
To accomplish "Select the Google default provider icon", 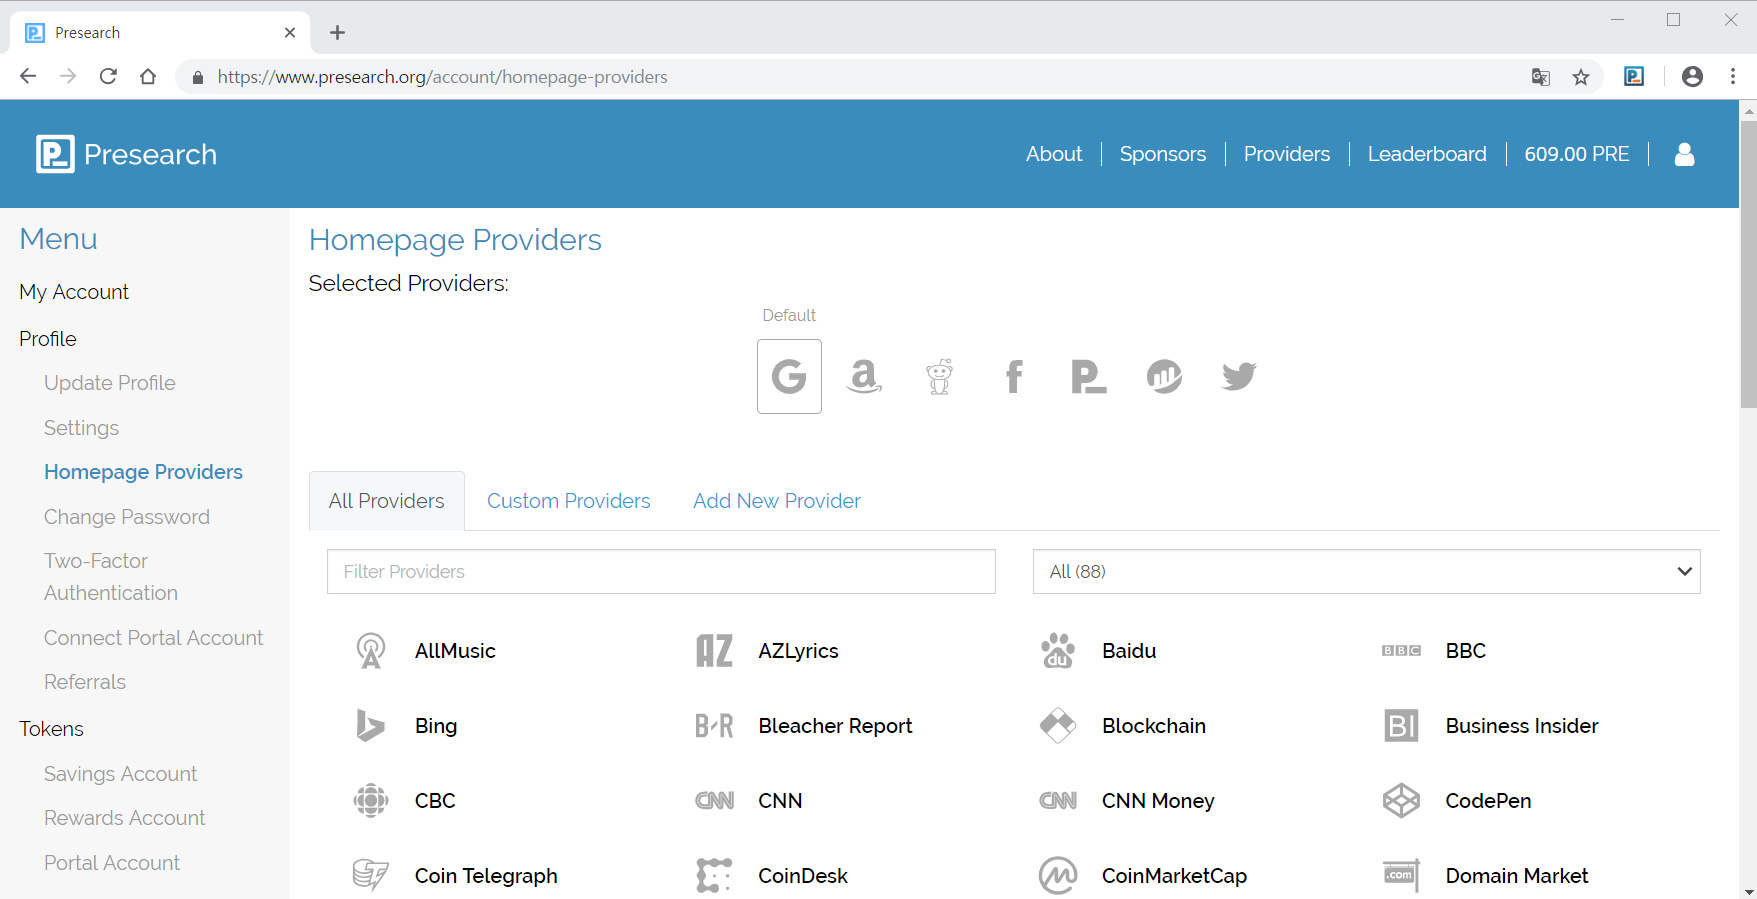I will (789, 376).
